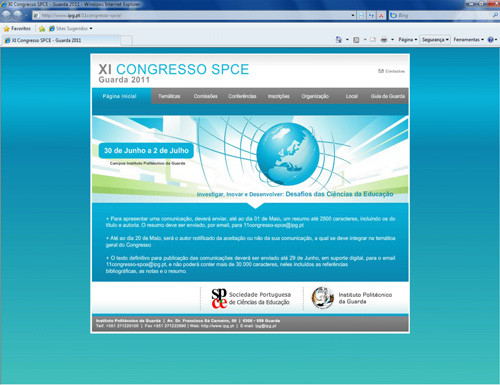Click the browser Back arrow button
The image size is (500, 385).
pyautogui.click(x=6, y=15)
